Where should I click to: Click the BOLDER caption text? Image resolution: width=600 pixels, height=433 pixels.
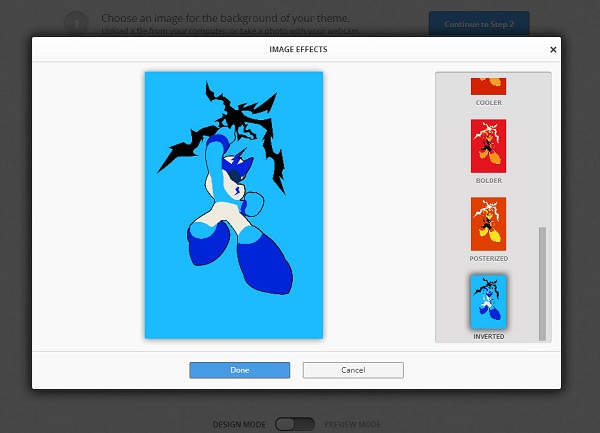click(x=488, y=180)
